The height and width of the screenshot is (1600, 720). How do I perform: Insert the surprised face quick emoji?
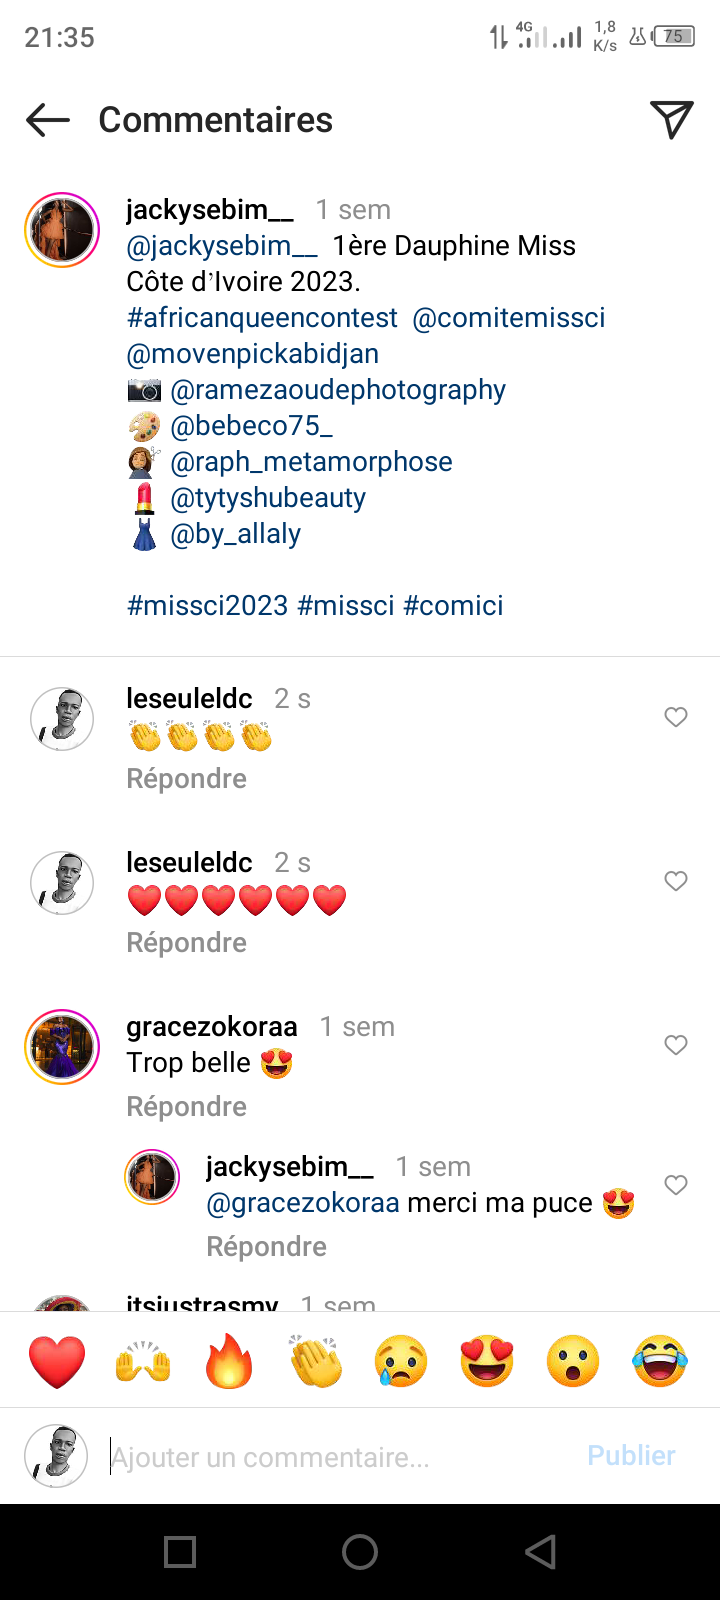[x=573, y=1361]
